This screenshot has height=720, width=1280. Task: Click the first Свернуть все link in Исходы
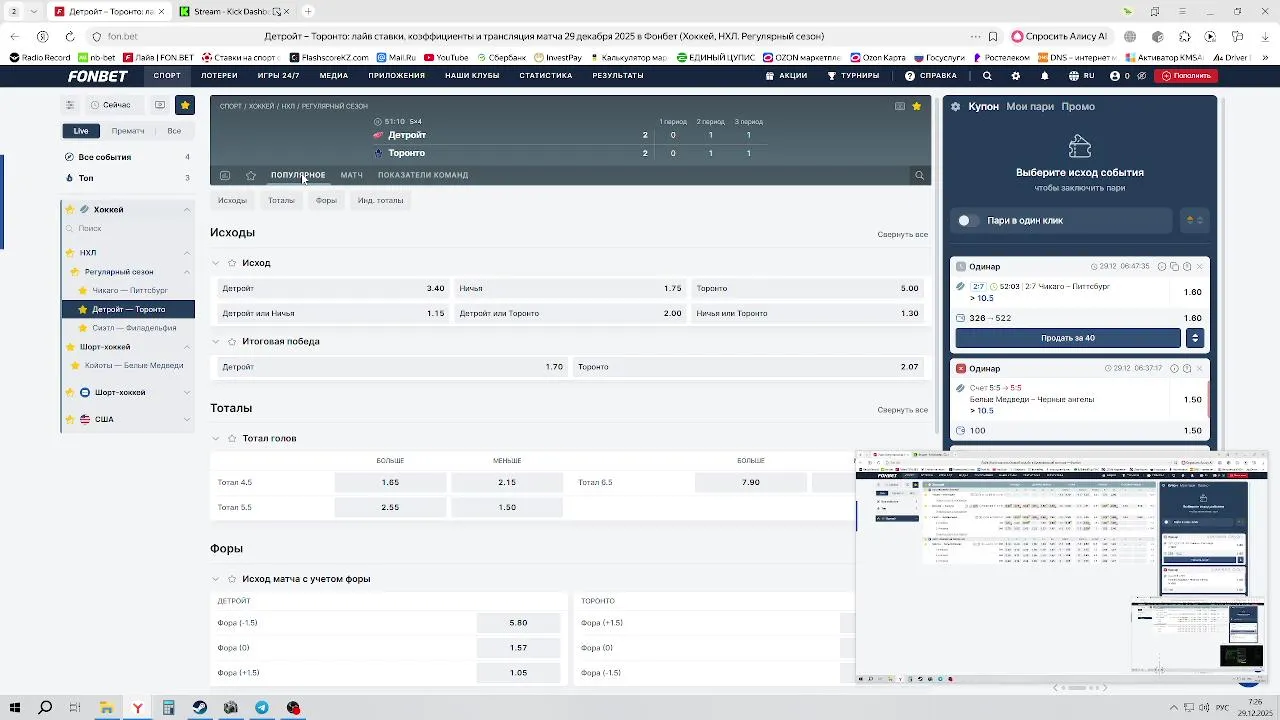902,235
